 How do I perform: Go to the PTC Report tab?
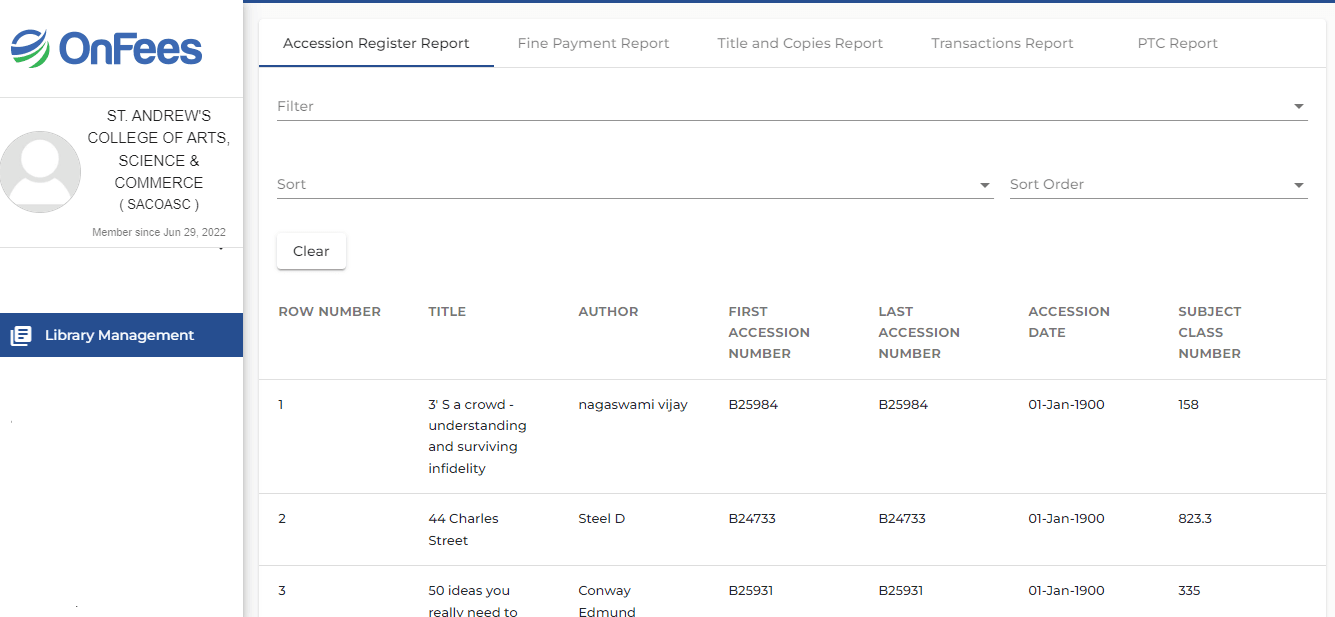1177,44
